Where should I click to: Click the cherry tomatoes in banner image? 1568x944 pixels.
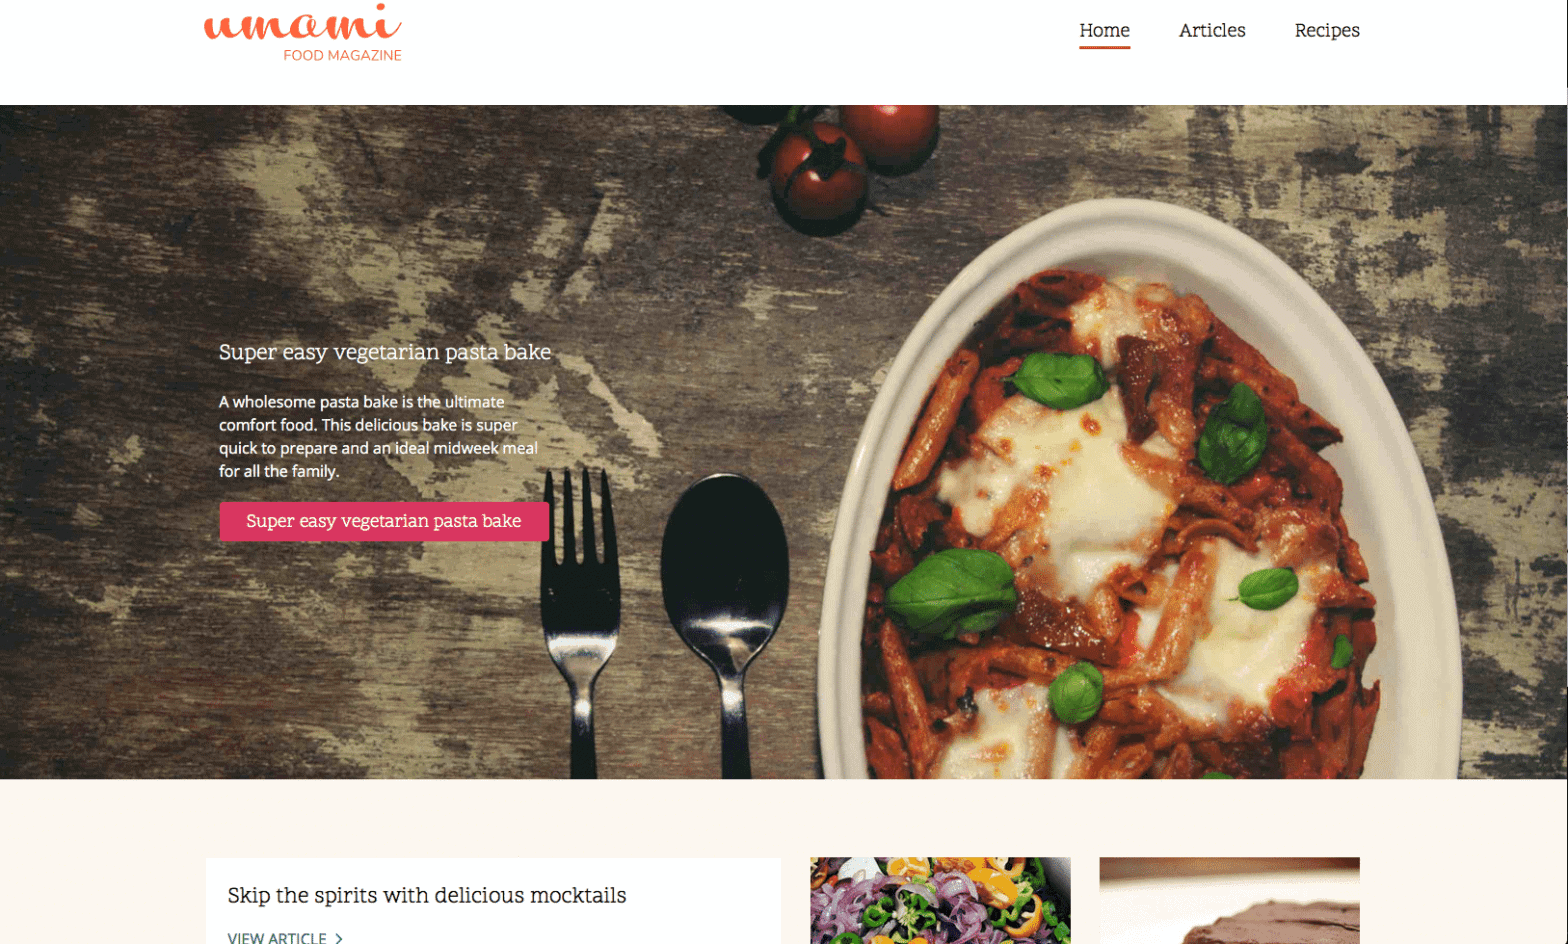(x=850, y=160)
